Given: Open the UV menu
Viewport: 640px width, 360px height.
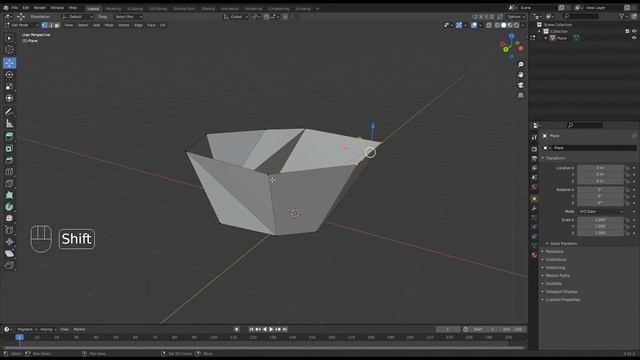Looking at the screenshot, I should (163, 25).
